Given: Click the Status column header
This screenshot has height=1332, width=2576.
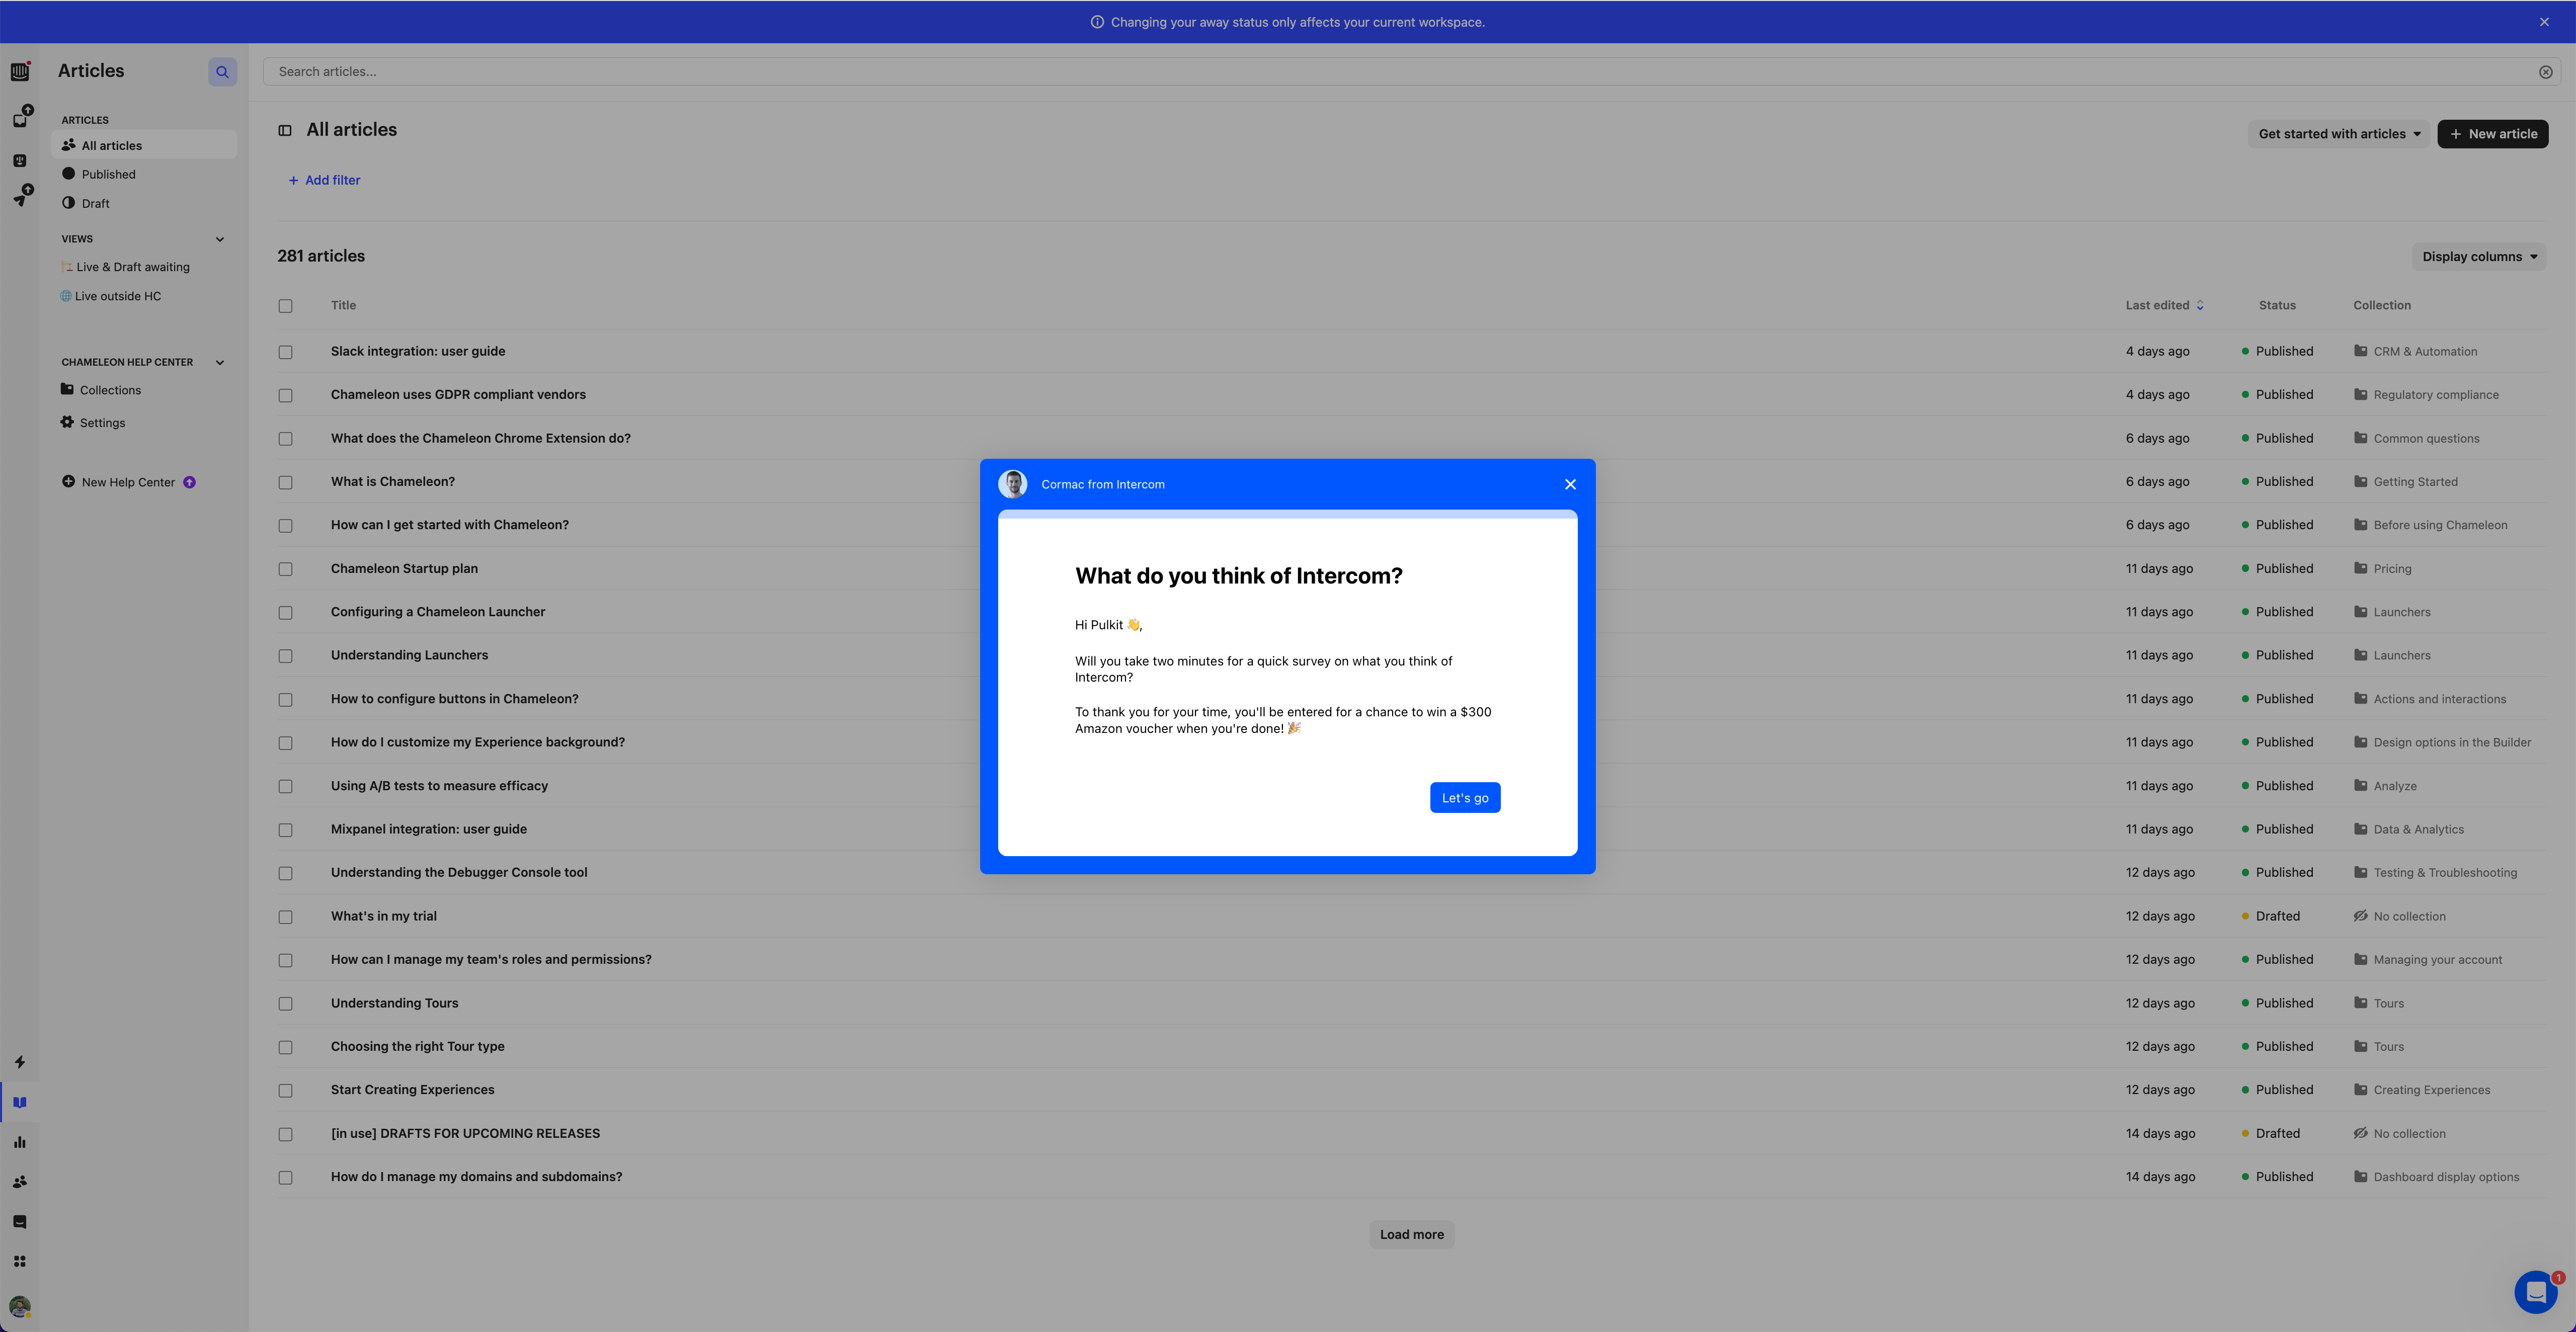Looking at the screenshot, I should pos(2277,306).
